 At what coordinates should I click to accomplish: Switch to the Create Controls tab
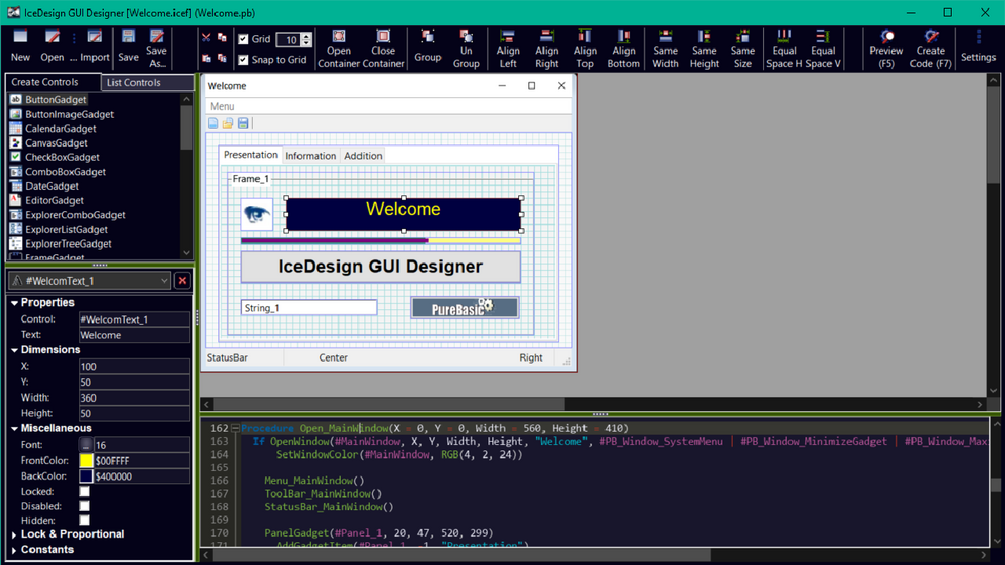point(53,82)
